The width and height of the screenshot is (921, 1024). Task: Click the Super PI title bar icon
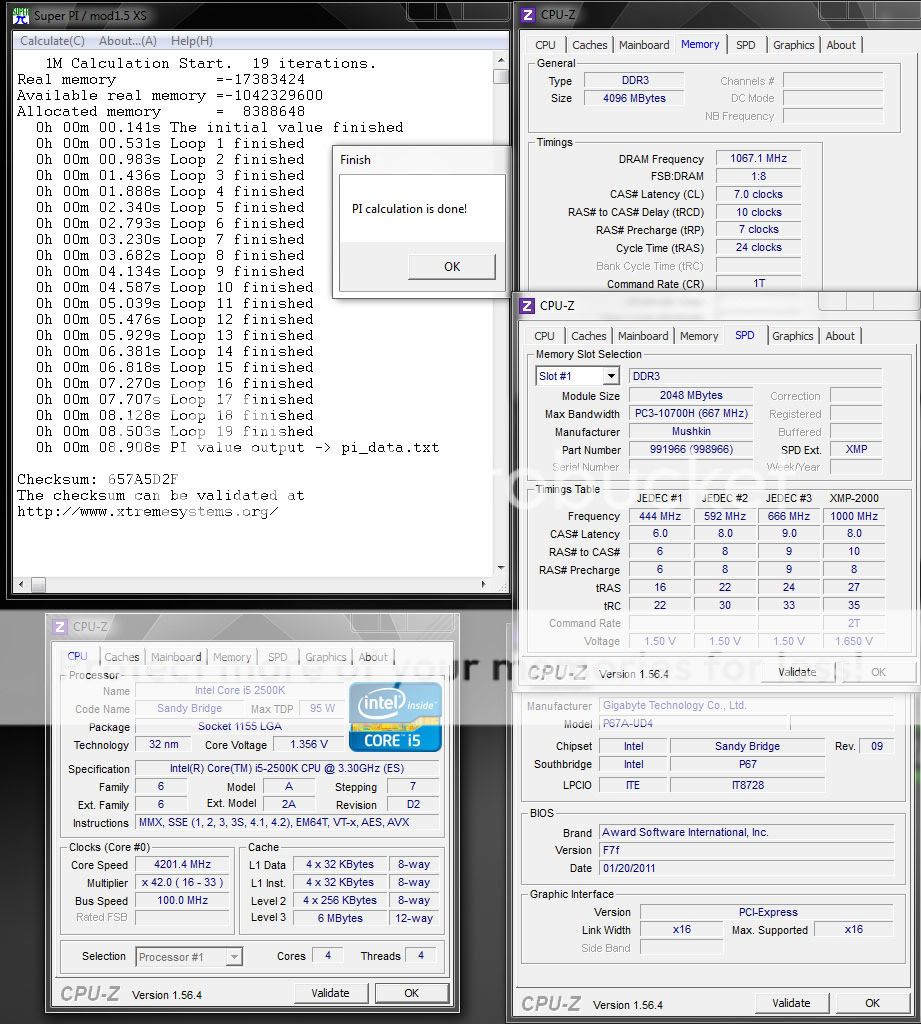[x=21, y=15]
